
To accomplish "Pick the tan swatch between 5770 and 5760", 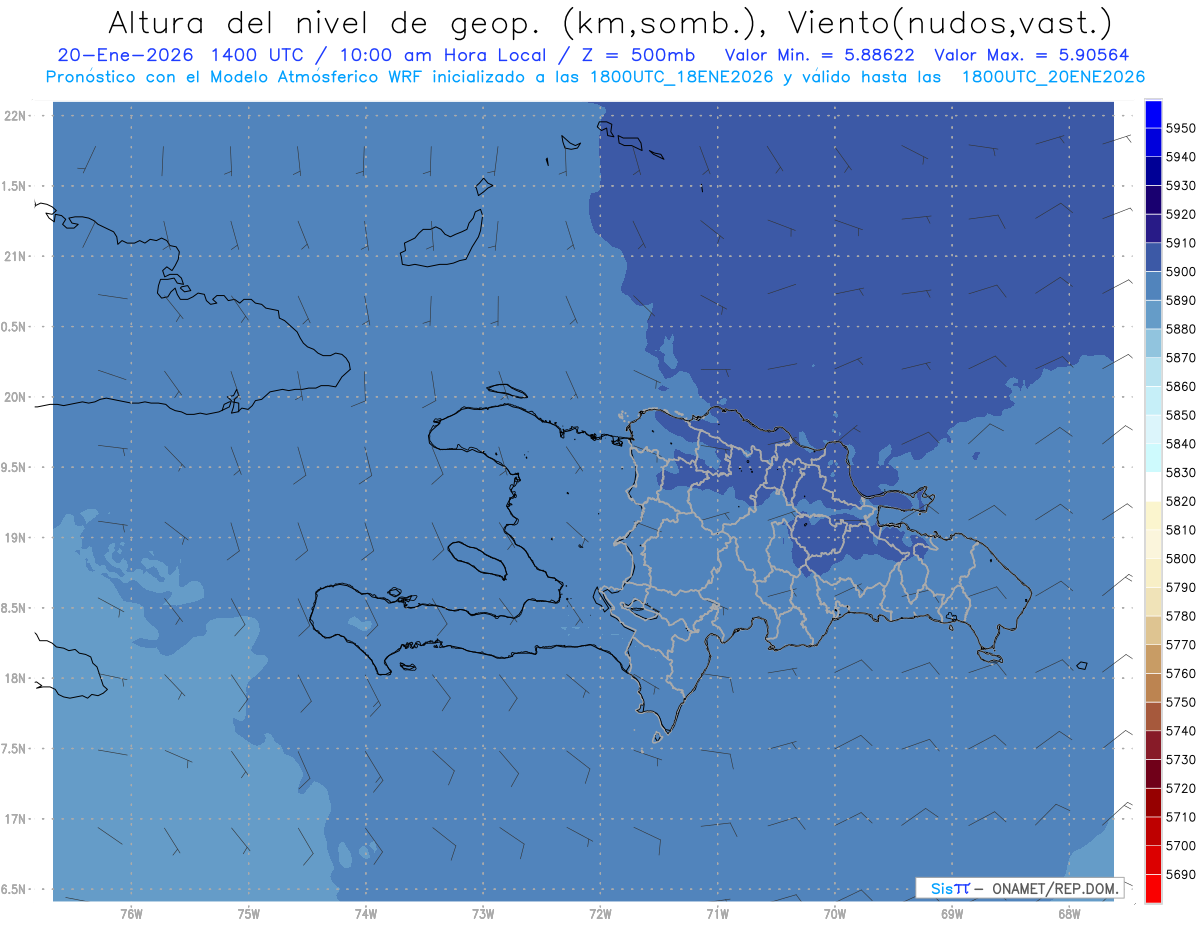I will 1153,659.
